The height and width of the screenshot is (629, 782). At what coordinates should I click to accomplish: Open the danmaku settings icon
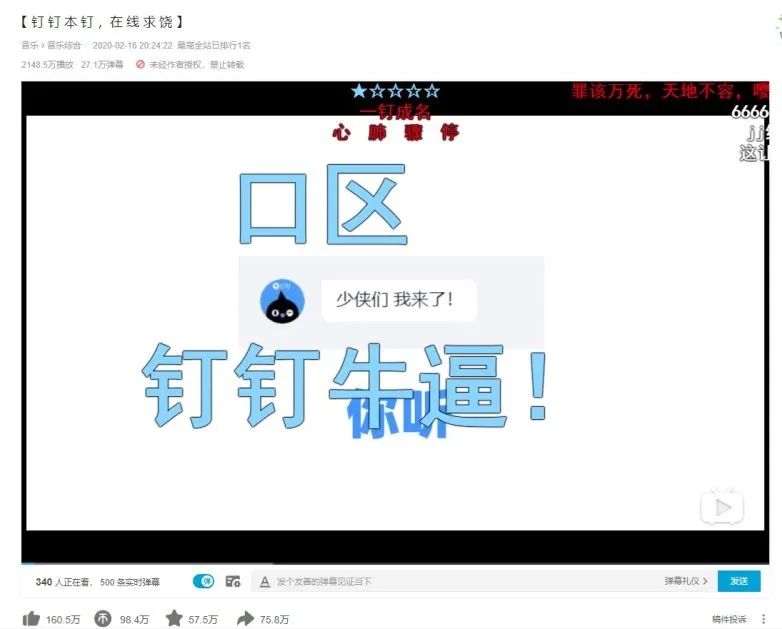click(233, 581)
